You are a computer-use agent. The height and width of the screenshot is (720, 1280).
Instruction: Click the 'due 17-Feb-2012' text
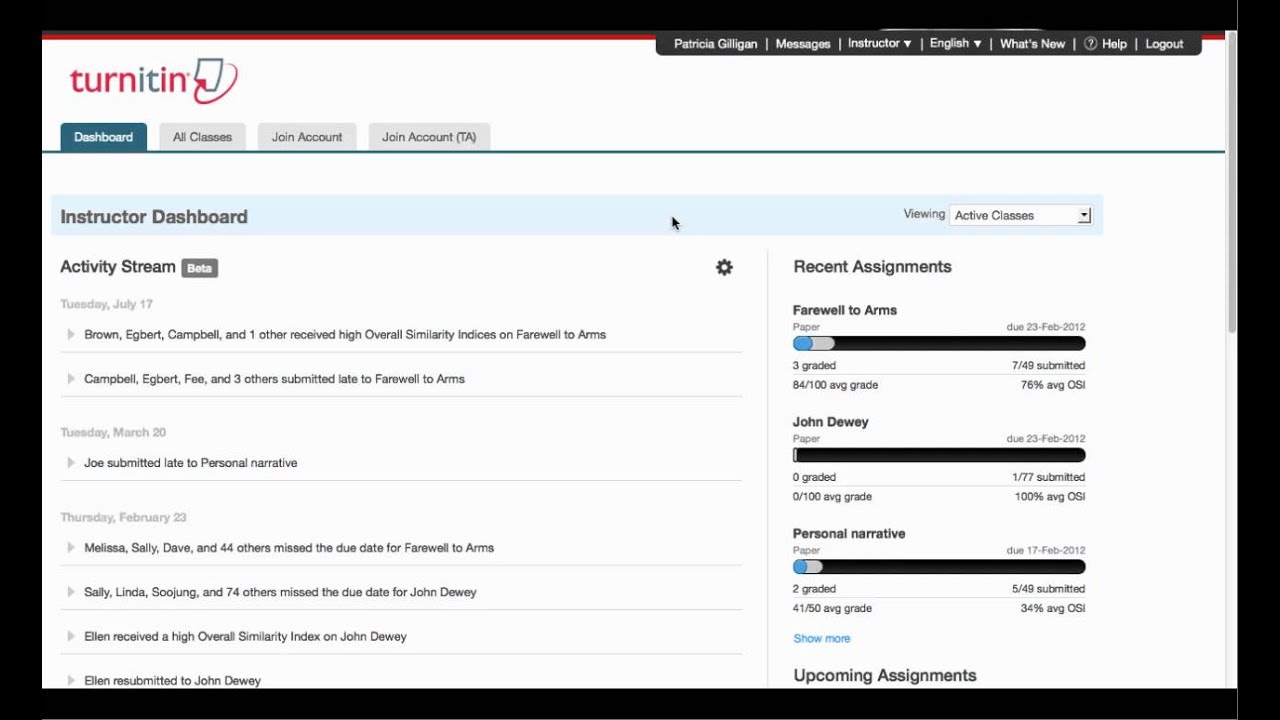click(x=1046, y=551)
